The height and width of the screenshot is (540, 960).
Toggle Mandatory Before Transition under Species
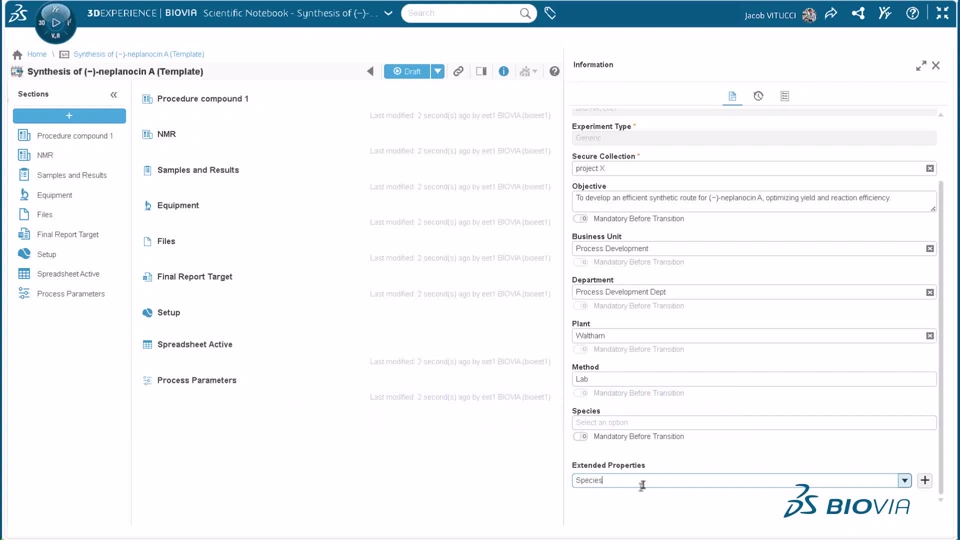(580, 437)
